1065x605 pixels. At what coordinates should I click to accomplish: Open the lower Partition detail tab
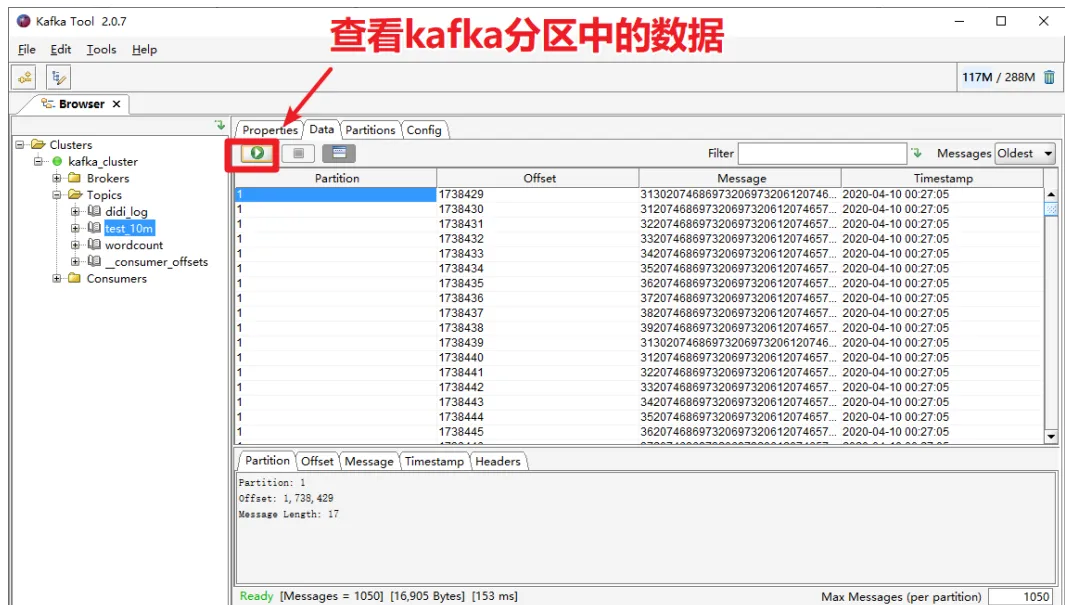click(267, 460)
